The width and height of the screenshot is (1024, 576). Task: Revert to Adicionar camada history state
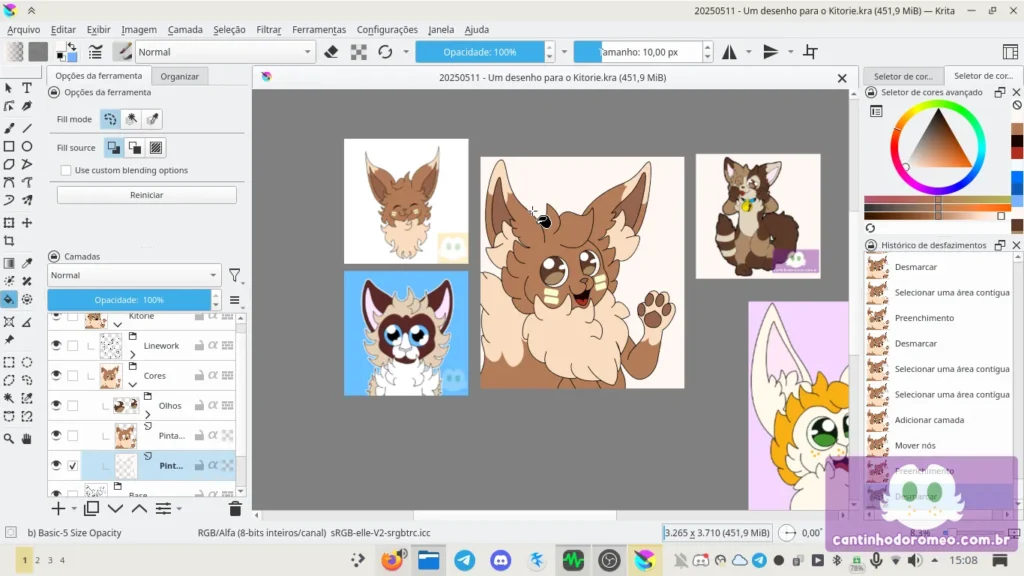click(x=938, y=420)
